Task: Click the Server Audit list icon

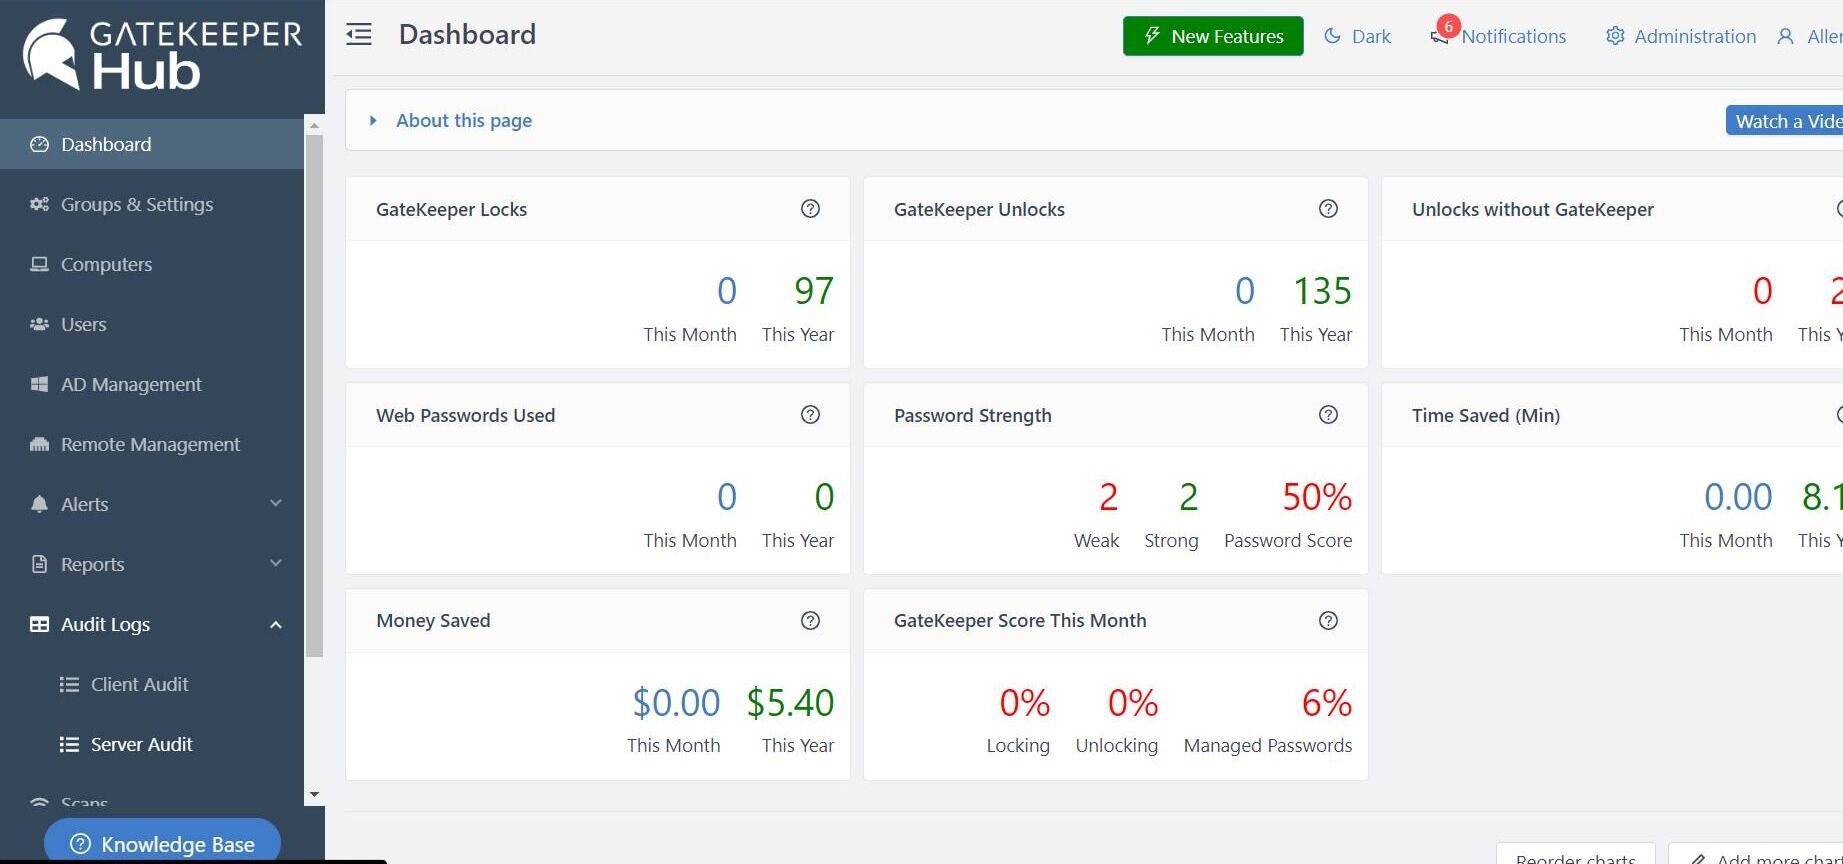Action: [x=69, y=744]
